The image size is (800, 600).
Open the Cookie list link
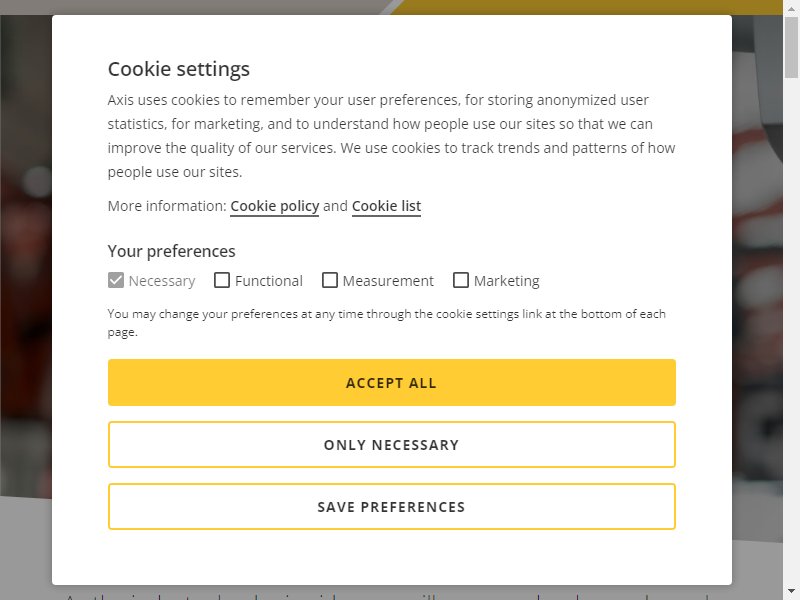coord(386,206)
